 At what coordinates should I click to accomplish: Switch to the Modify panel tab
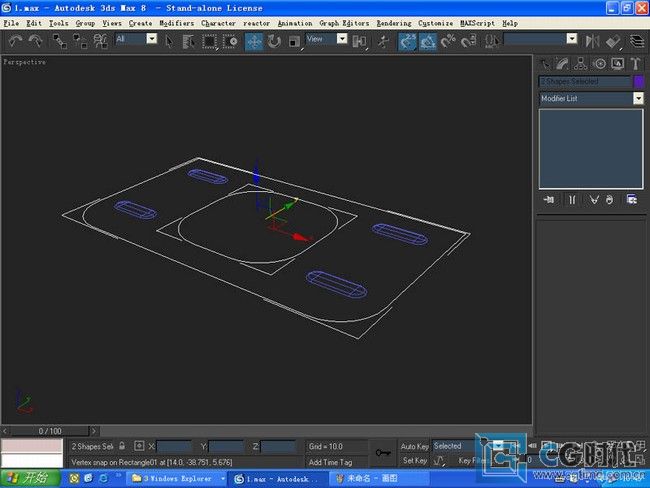563,63
